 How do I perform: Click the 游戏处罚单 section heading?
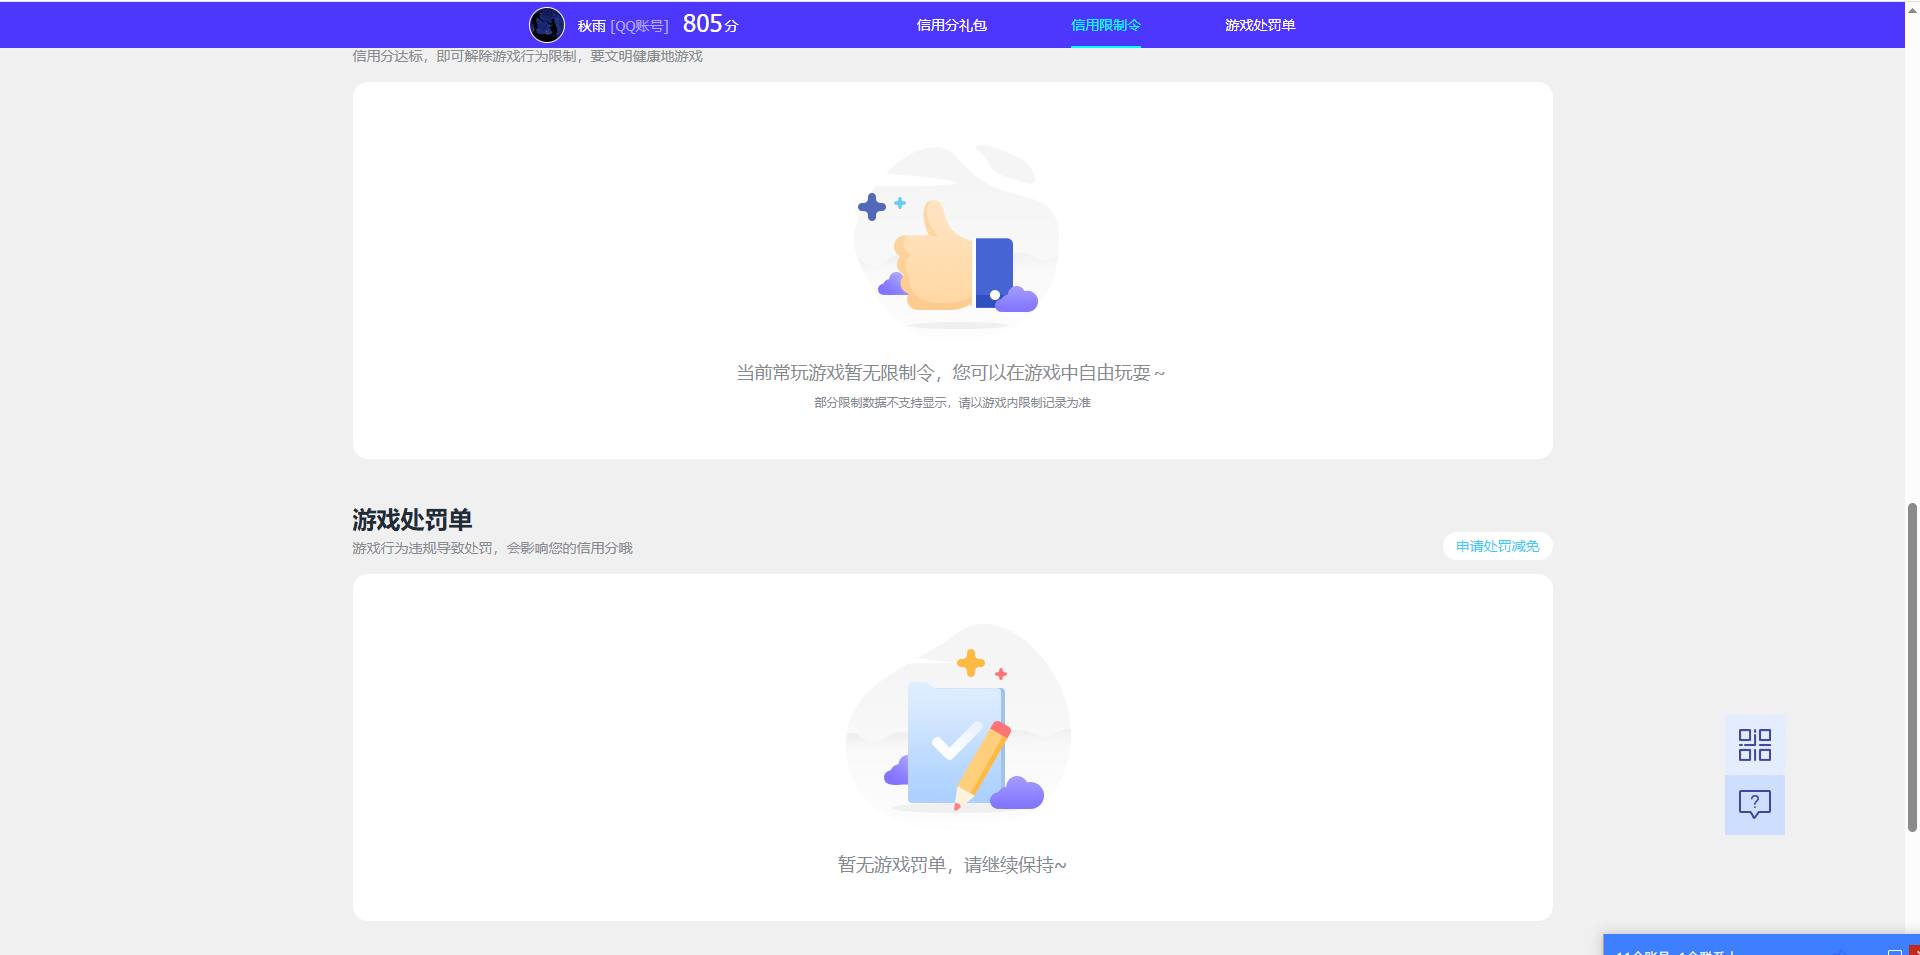click(x=412, y=520)
